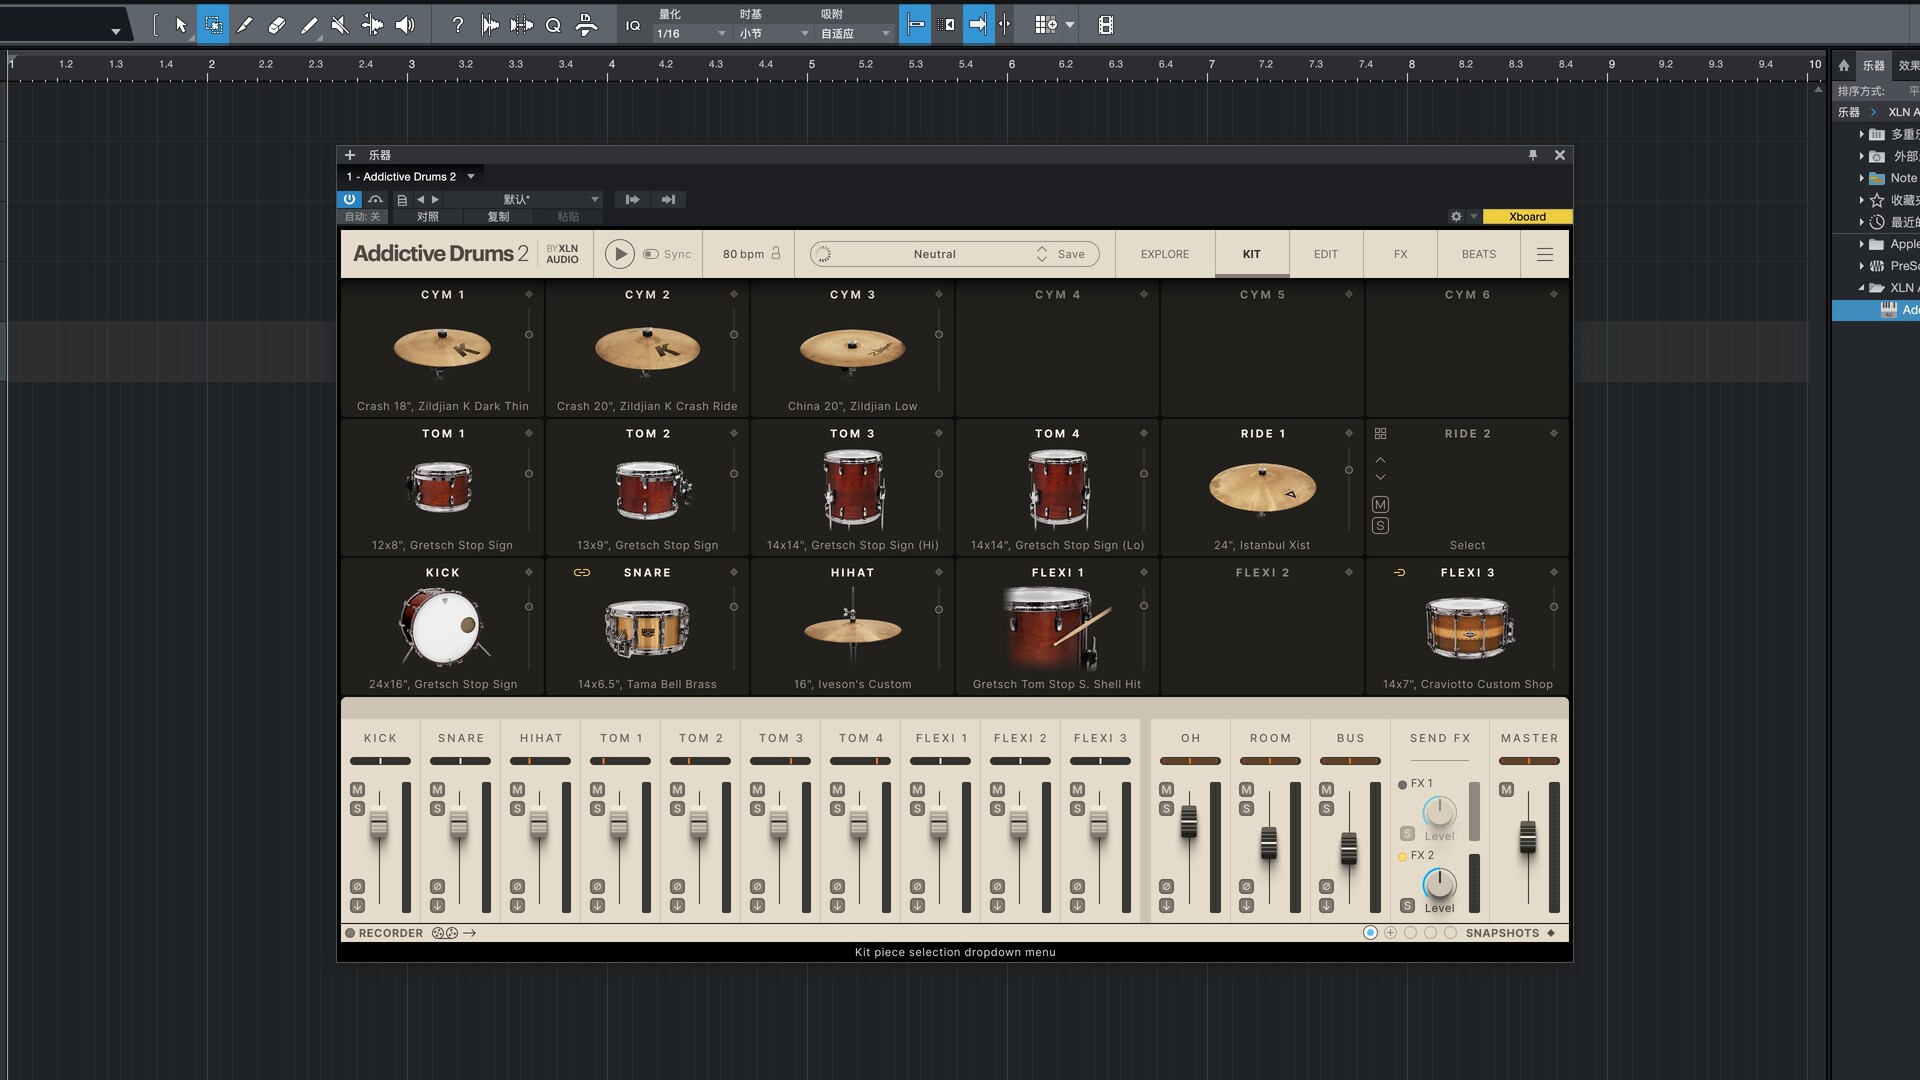Open the Addictive Drums 2 instrument selector dropdown
This screenshot has height=1080, width=1920.
471,177
